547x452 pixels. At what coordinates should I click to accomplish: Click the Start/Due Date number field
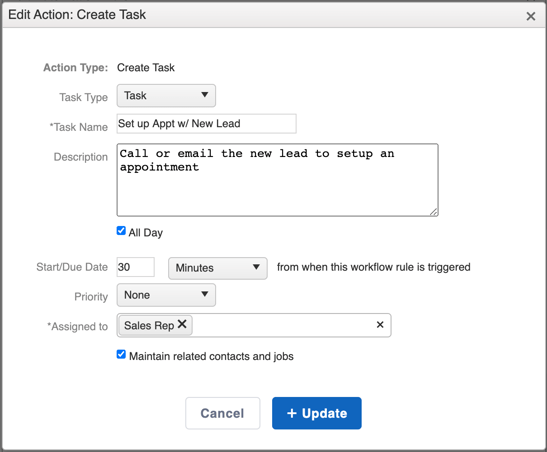point(136,267)
